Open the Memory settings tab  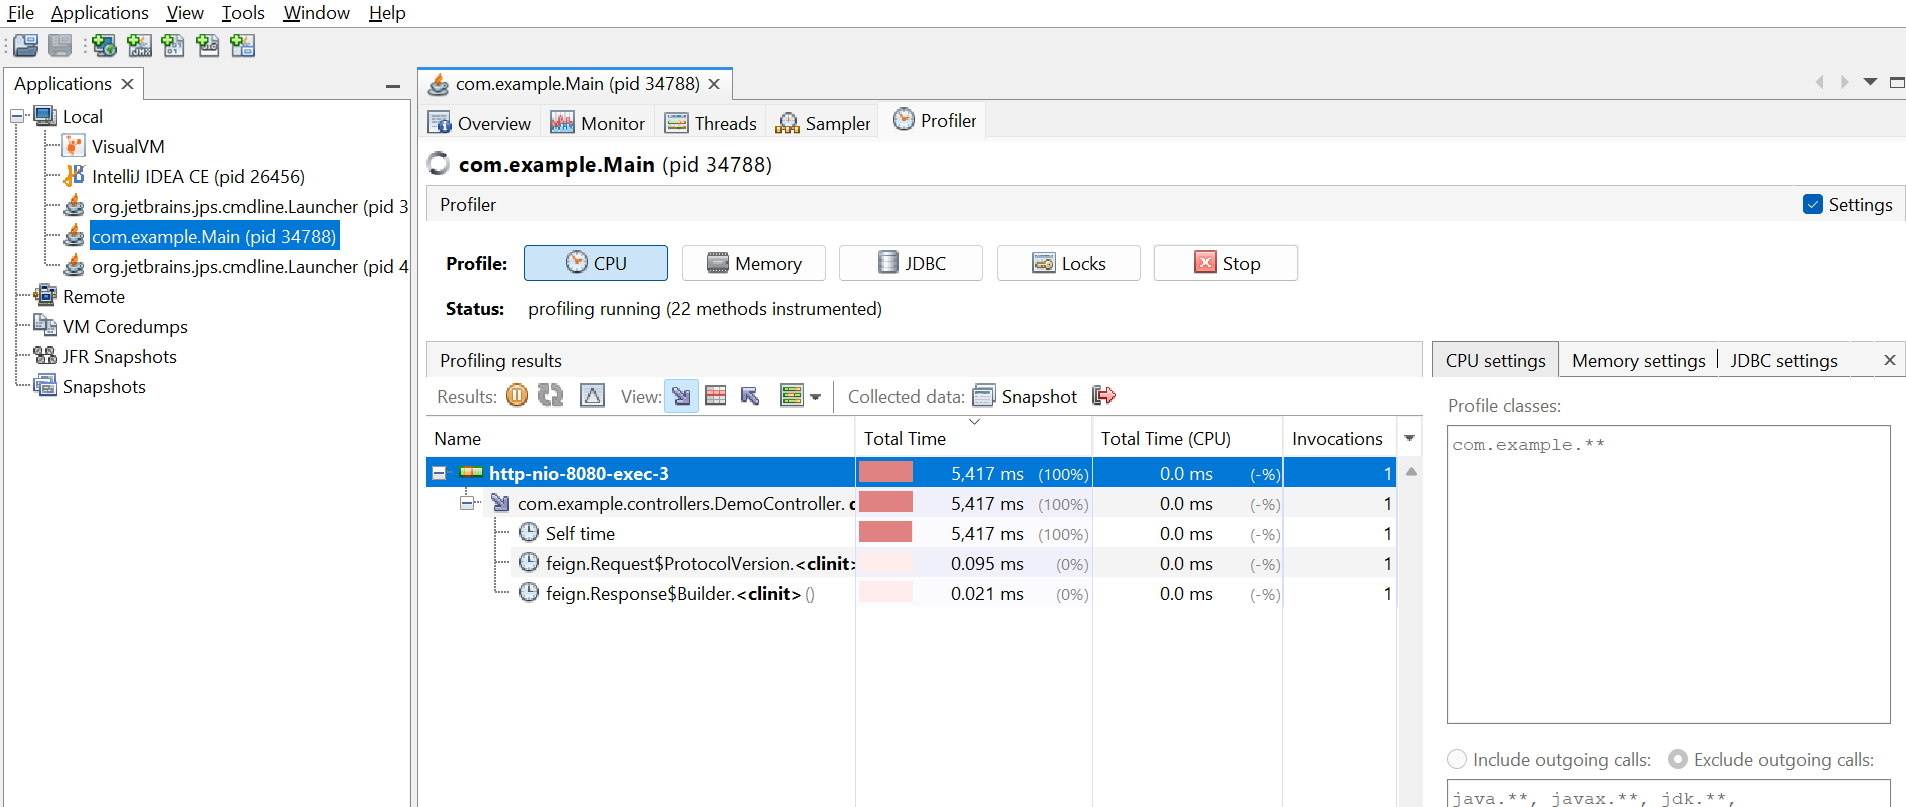[1638, 360]
